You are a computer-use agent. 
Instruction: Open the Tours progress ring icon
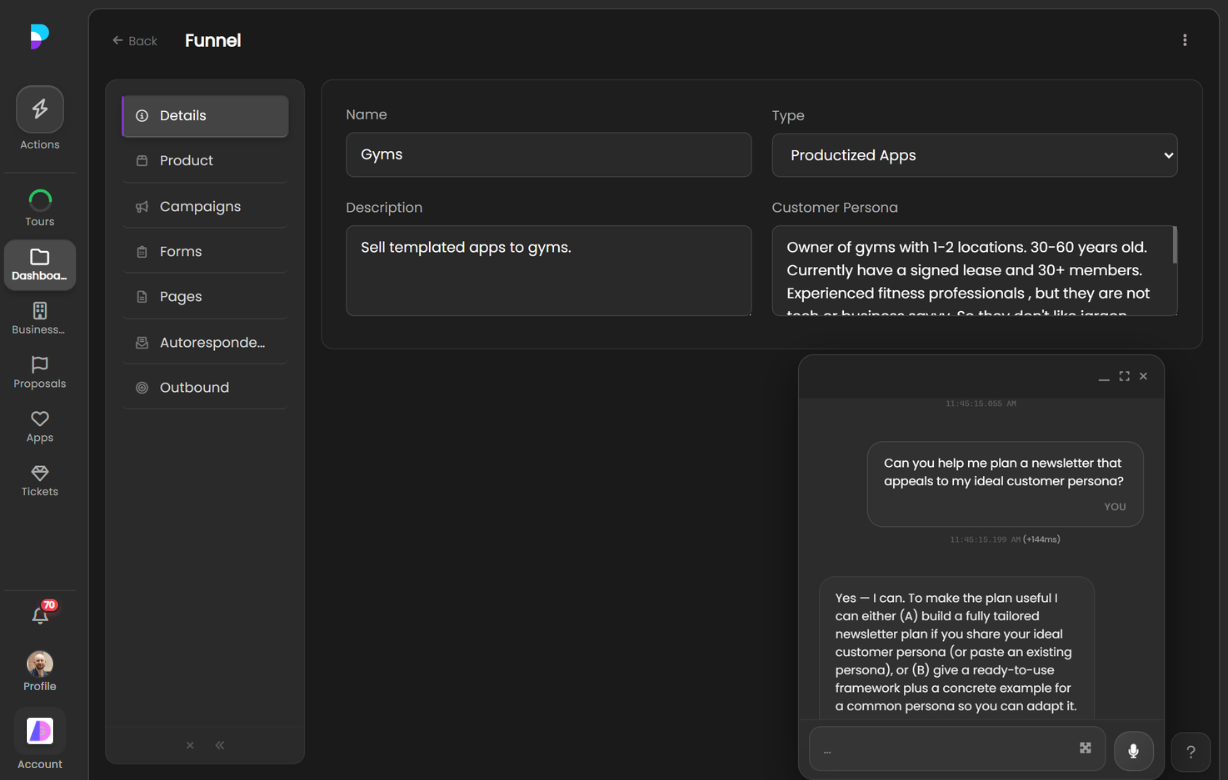40,200
